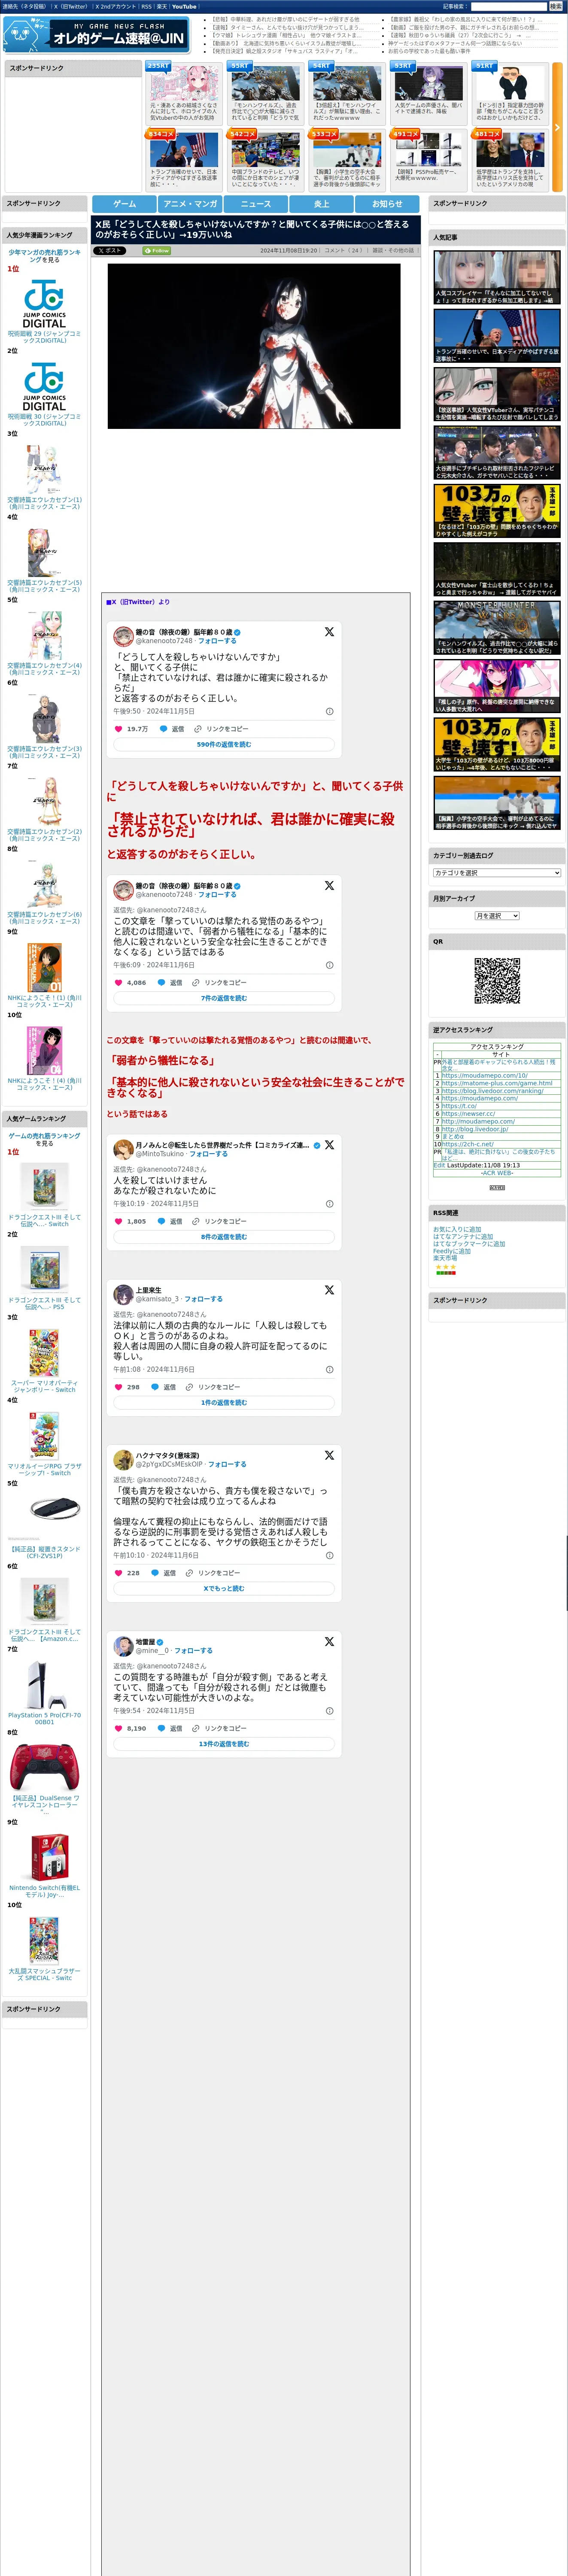Open the article's main anime image
The width and height of the screenshot is (568, 2576).
pyautogui.click(x=254, y=346)
